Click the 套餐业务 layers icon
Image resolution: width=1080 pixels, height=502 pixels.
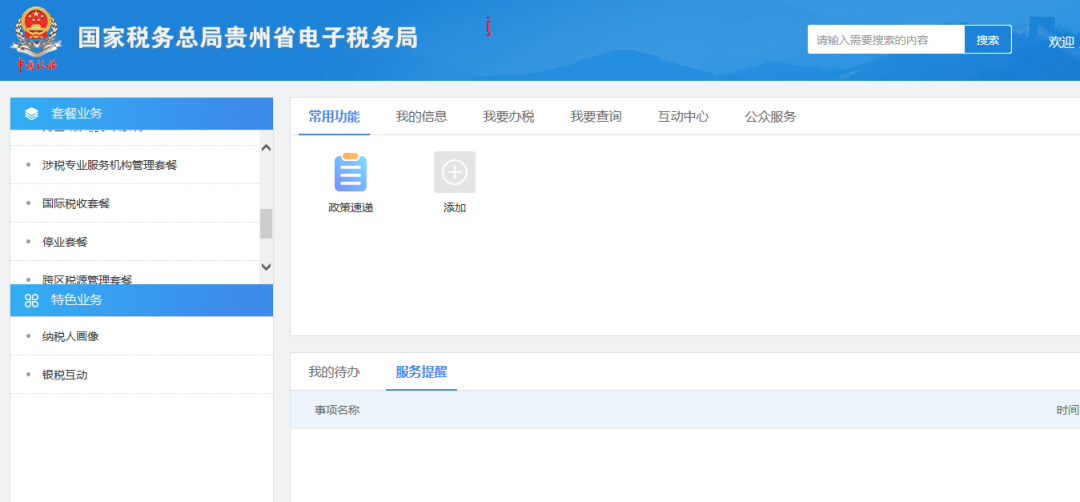click(32, 114)
